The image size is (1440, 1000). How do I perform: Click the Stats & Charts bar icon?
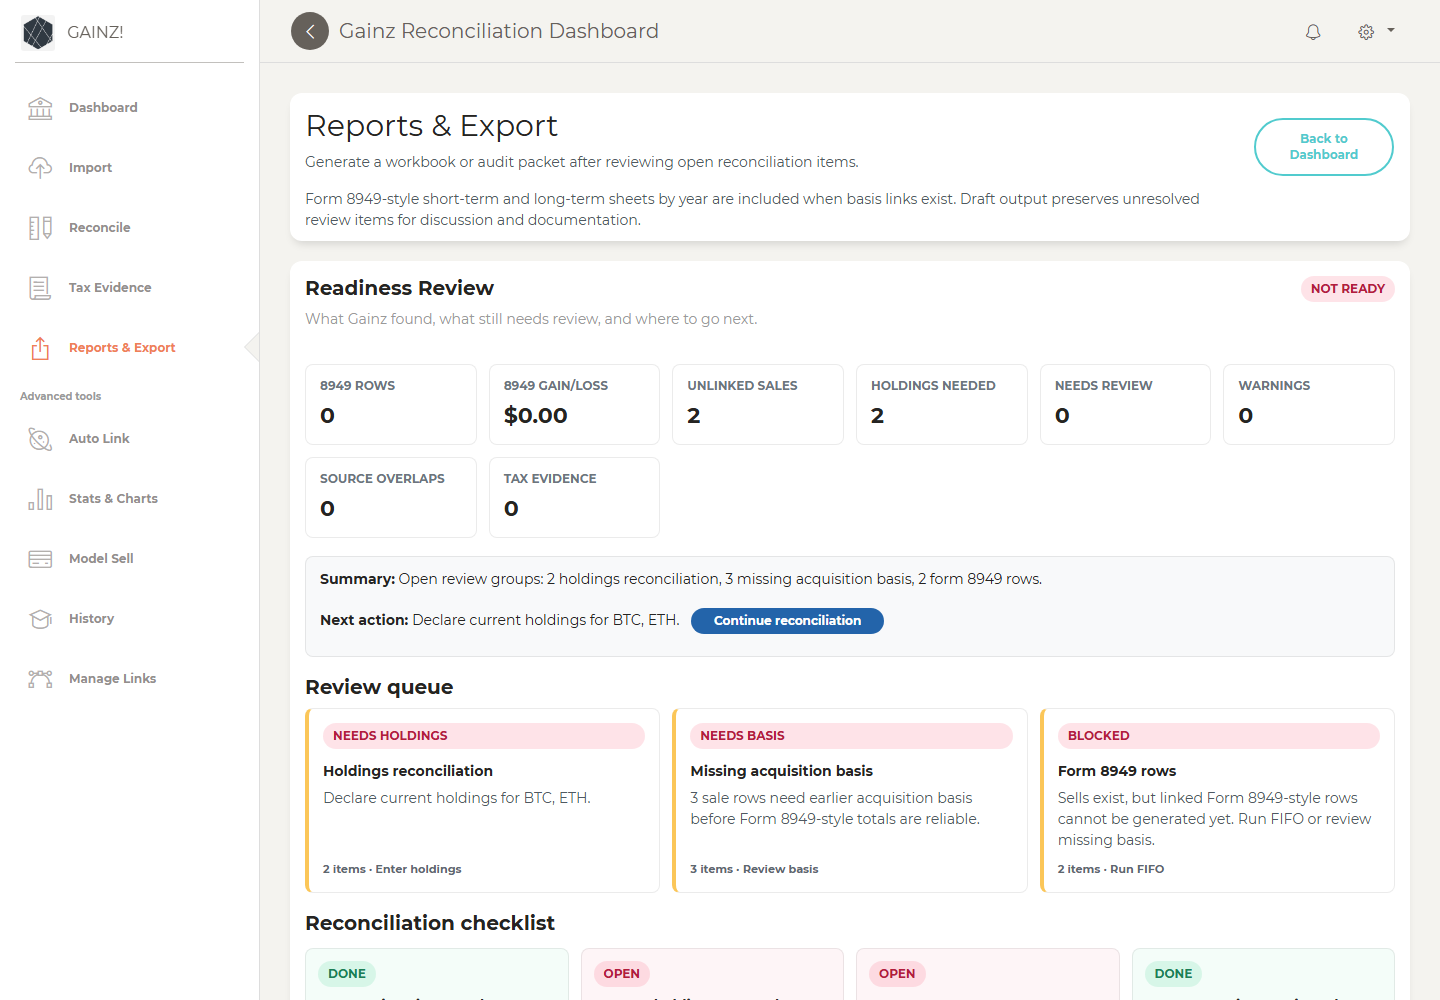40,499
